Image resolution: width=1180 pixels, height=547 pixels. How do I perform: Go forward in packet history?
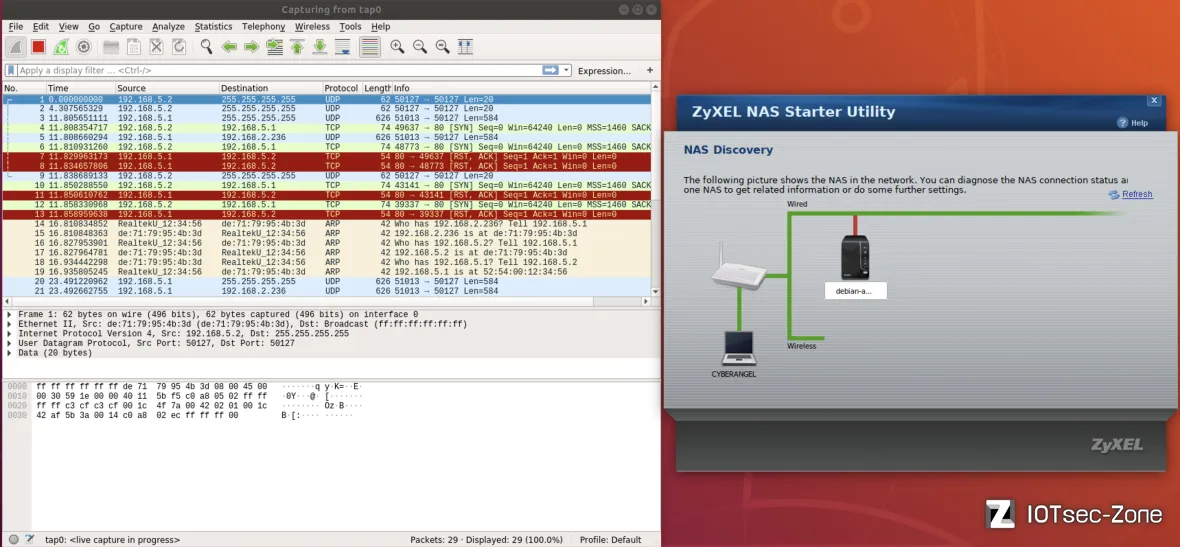pos(251,47)
